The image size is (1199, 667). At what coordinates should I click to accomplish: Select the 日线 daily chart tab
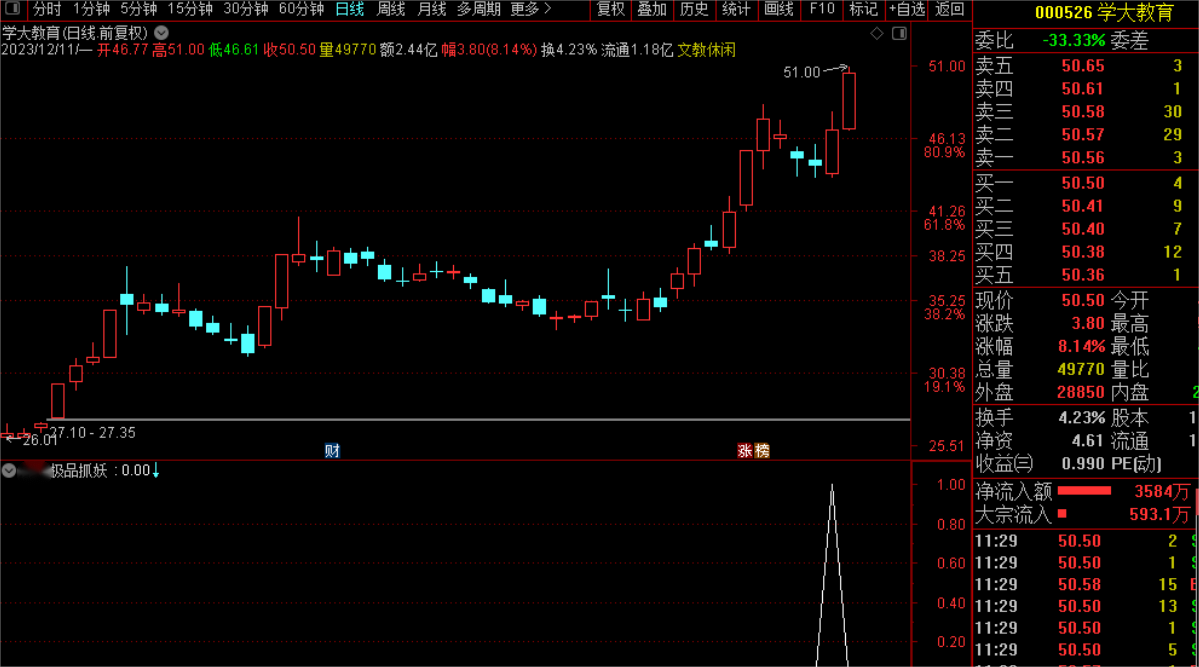[x=349, y=9]
